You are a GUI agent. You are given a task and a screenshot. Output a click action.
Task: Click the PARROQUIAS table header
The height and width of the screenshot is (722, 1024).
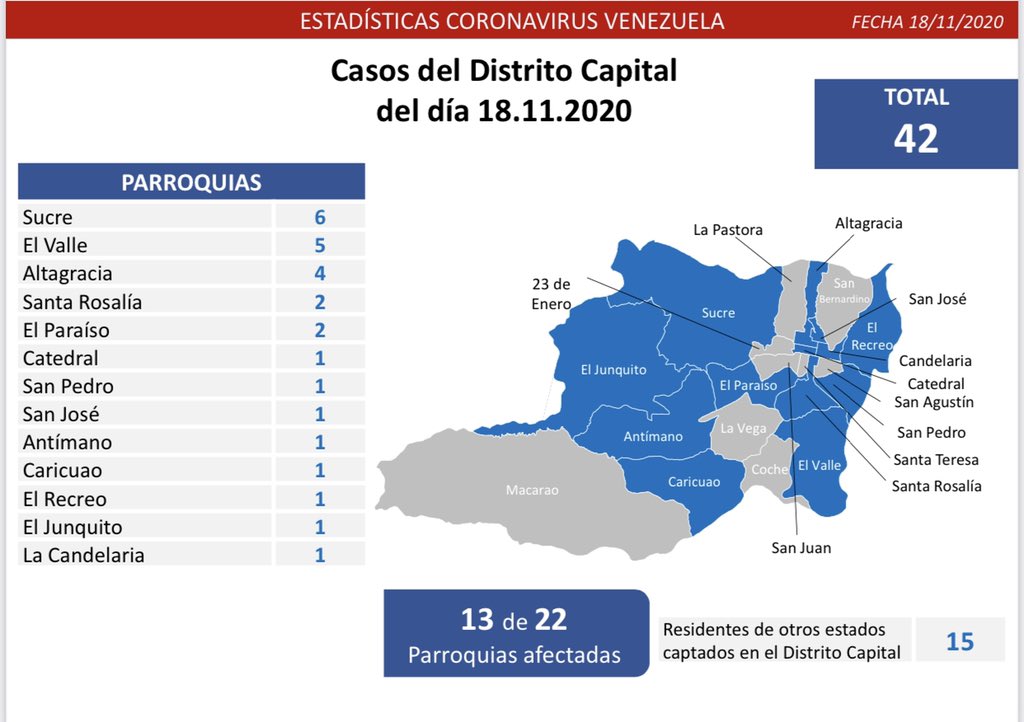pyautogui.click(x=191, y=181)
